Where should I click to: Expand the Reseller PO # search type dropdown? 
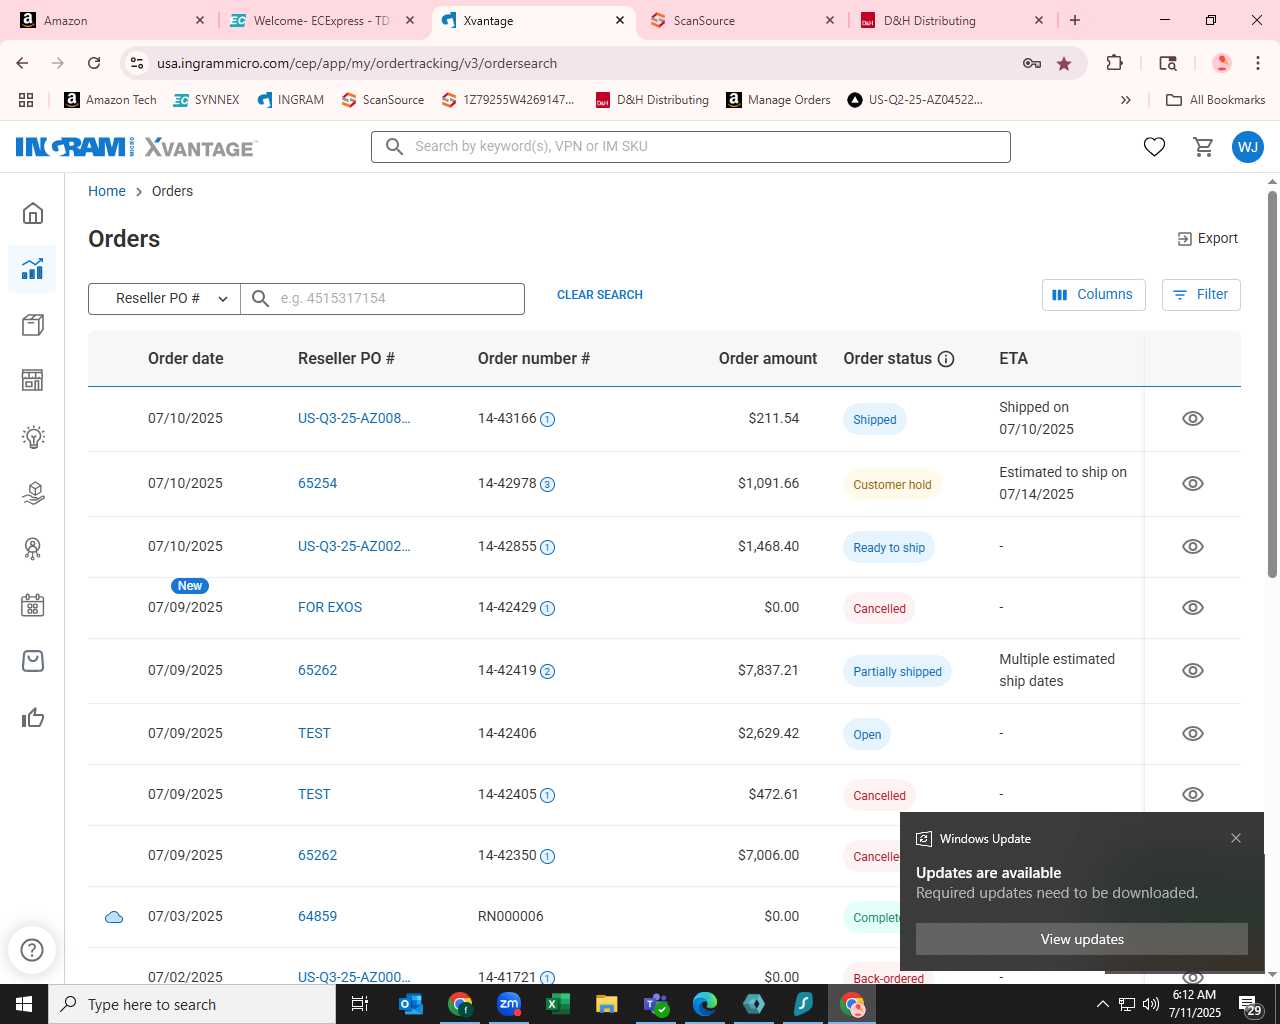165,298
